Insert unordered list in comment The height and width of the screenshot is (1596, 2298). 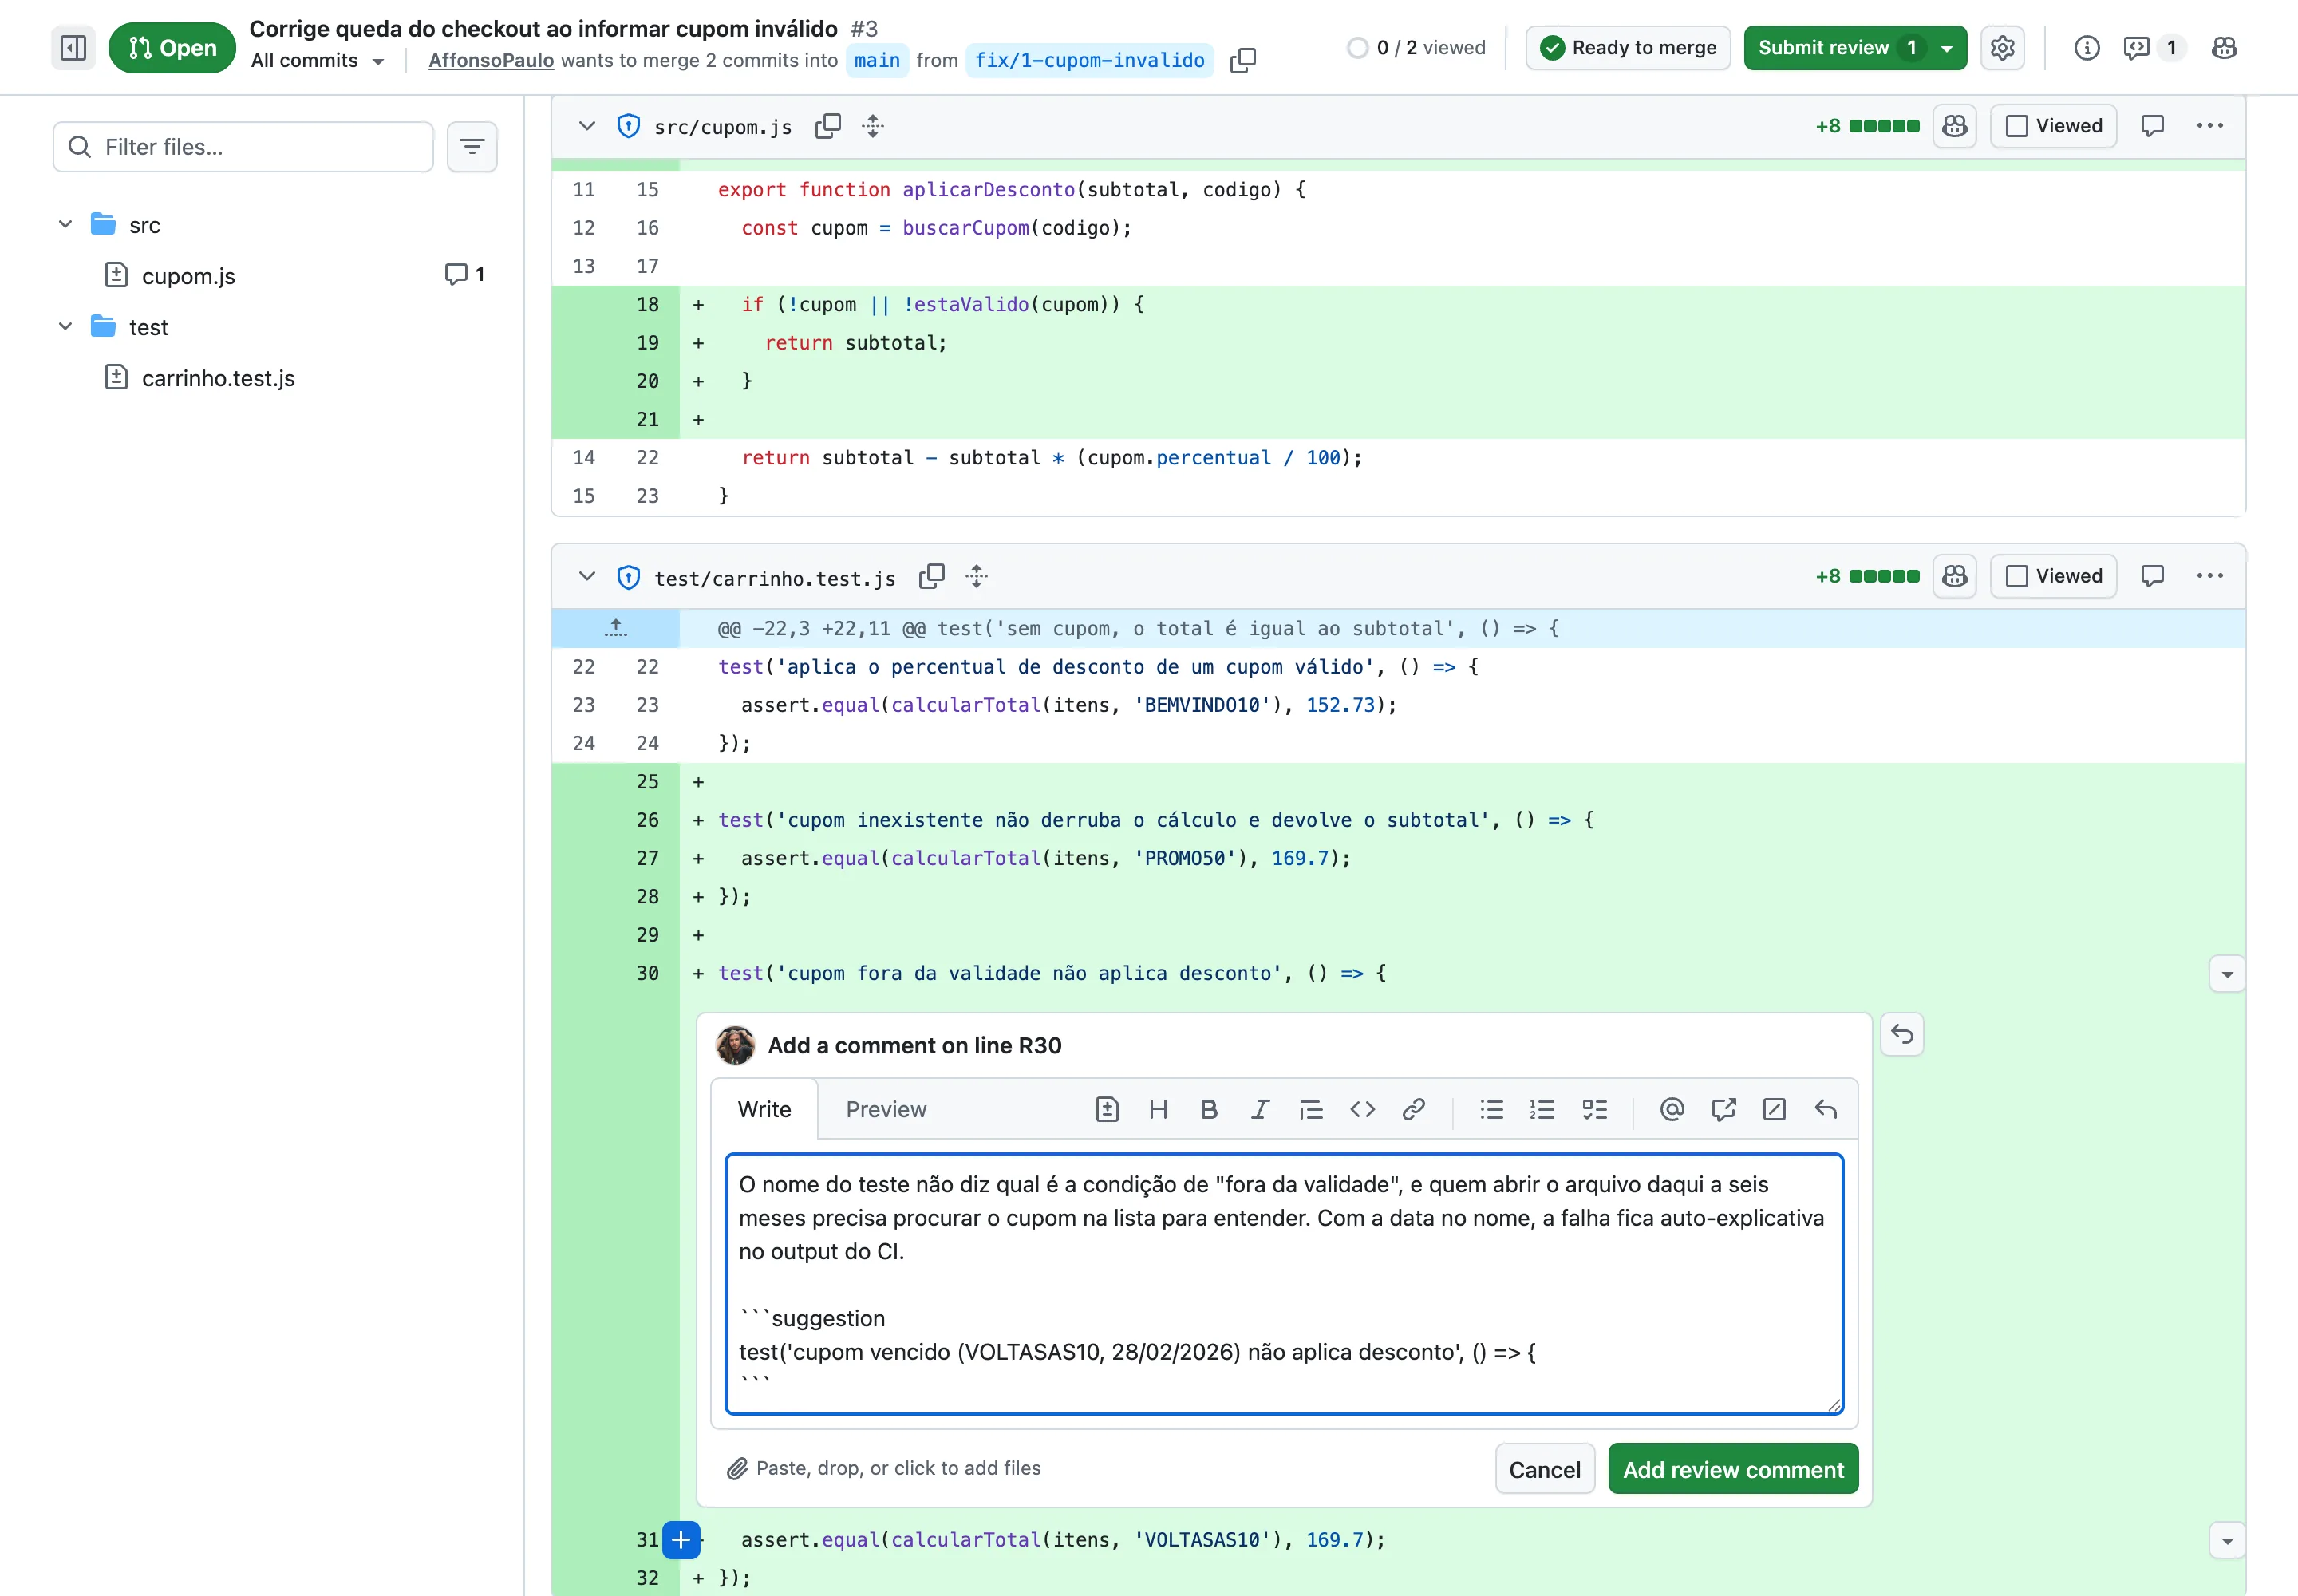[1491, 1109]
